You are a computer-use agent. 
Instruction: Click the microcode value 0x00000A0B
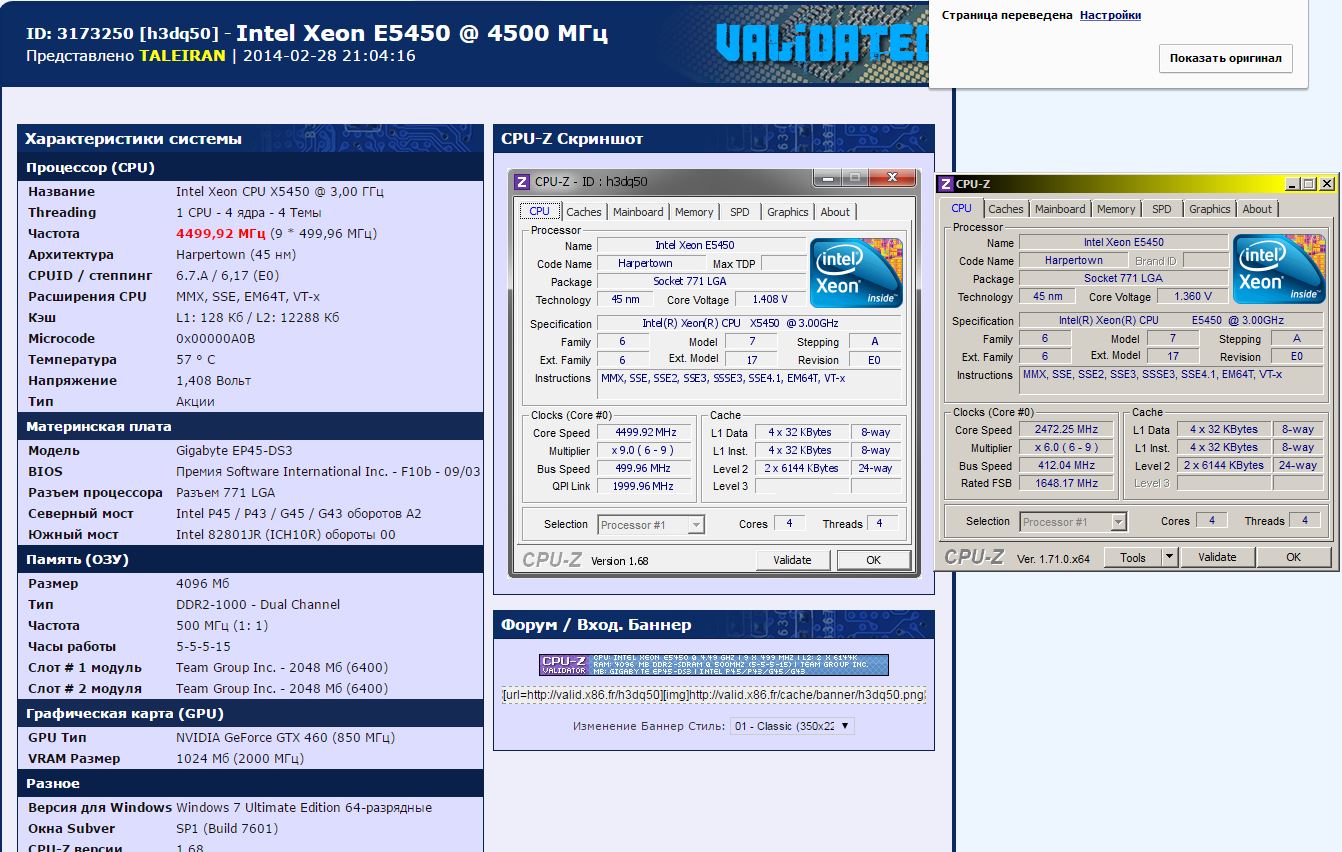216,339
